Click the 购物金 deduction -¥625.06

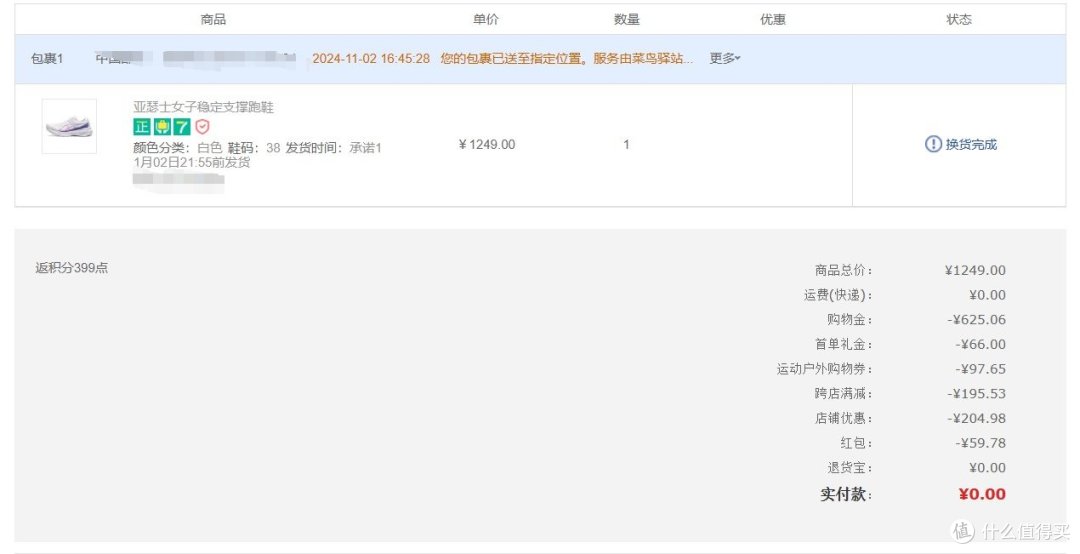tap(977, 320)
